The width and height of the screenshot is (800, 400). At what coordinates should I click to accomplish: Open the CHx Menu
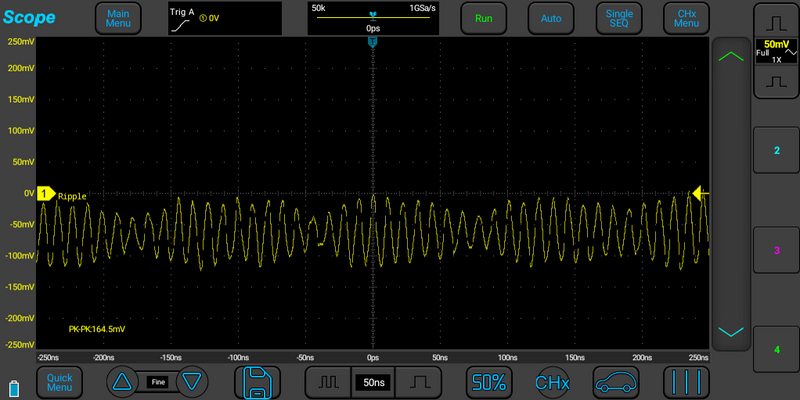(x=686, y=18)
